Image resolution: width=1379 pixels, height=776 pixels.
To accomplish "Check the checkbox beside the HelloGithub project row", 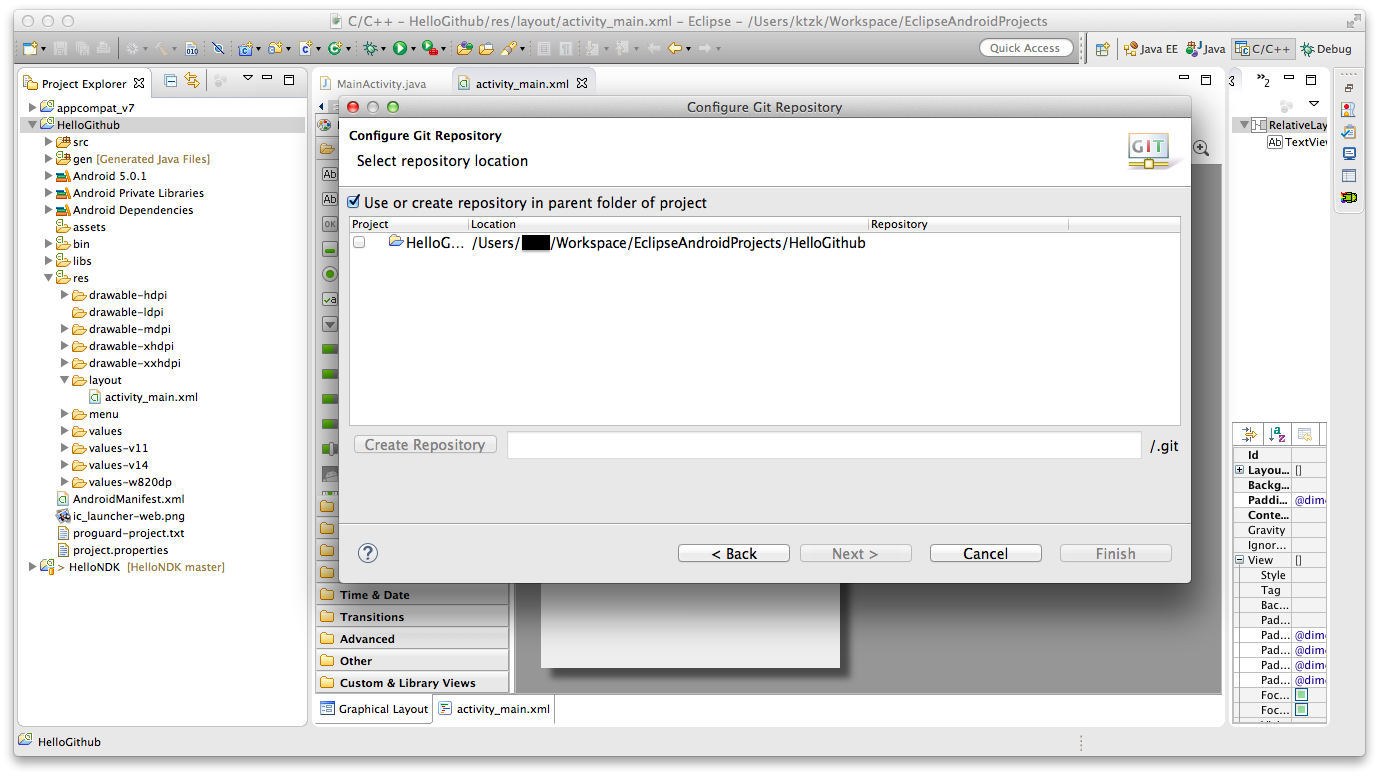I will 359,241.
